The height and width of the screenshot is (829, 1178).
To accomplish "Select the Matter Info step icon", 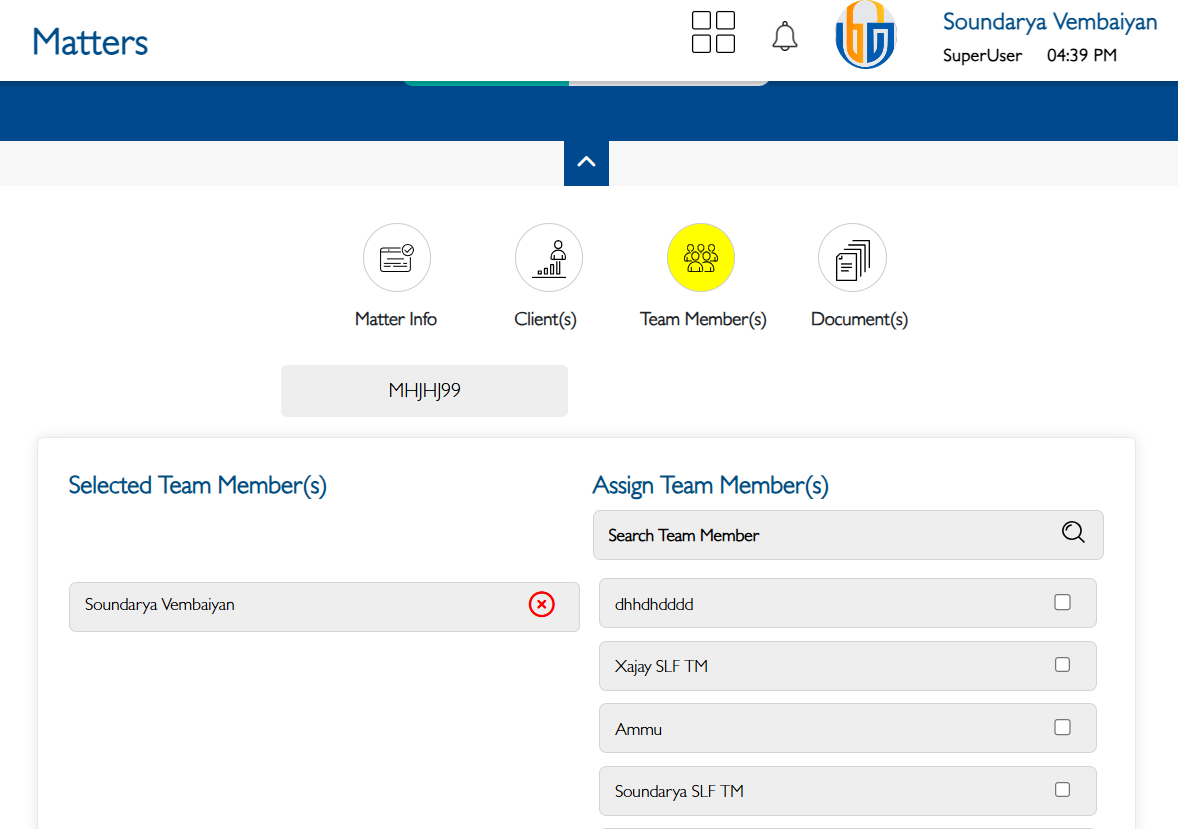I will point(396,258).
